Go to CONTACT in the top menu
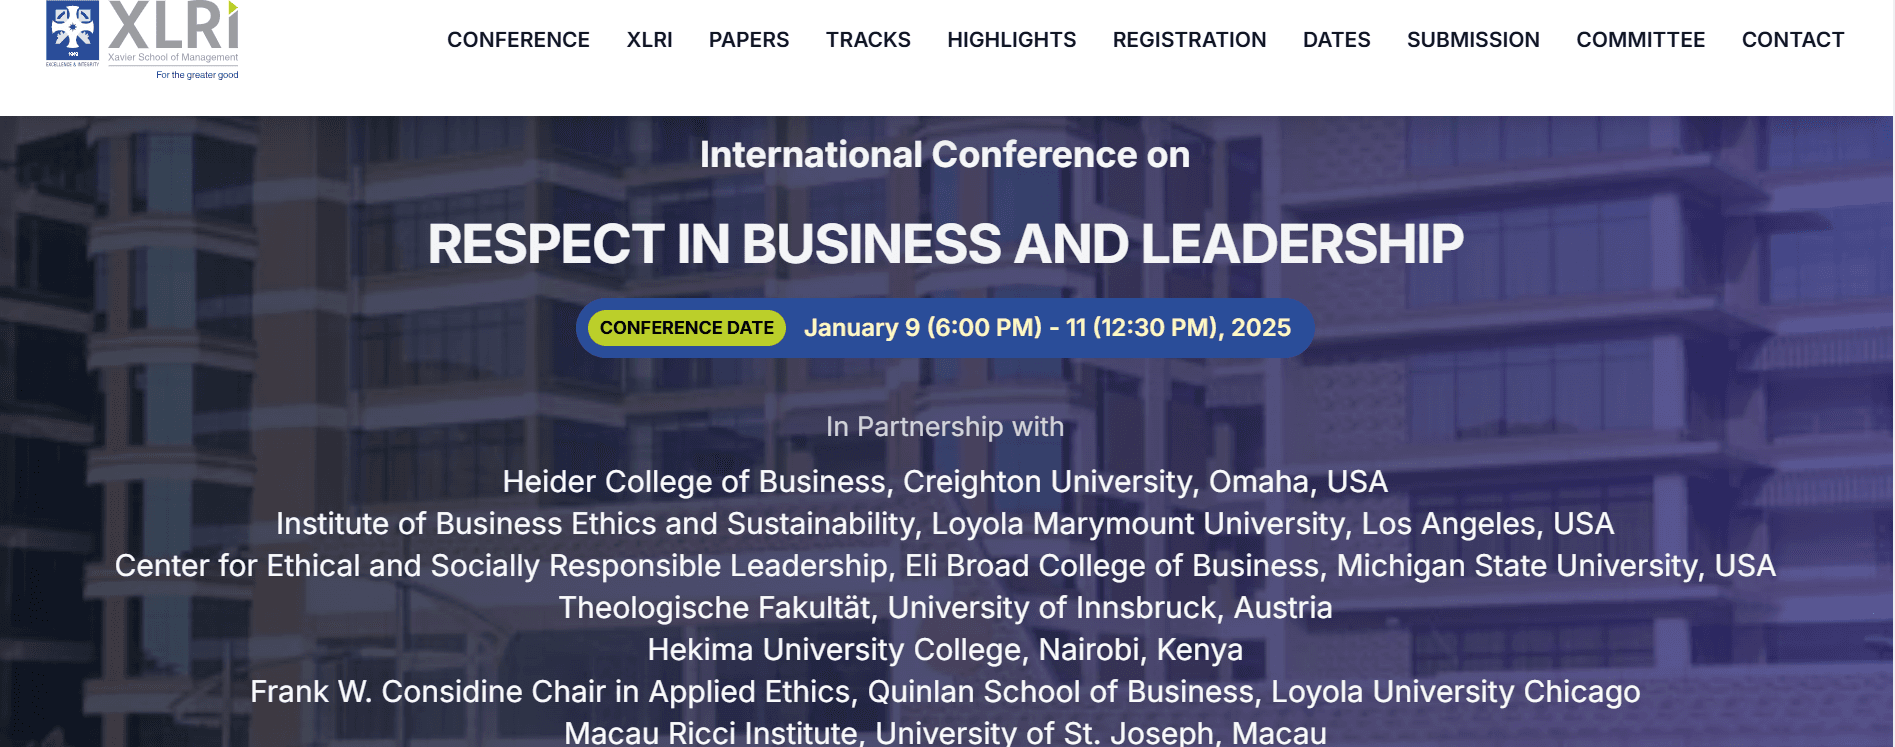The height and width of the screenshot is (747, 1895). (1793, 40)
